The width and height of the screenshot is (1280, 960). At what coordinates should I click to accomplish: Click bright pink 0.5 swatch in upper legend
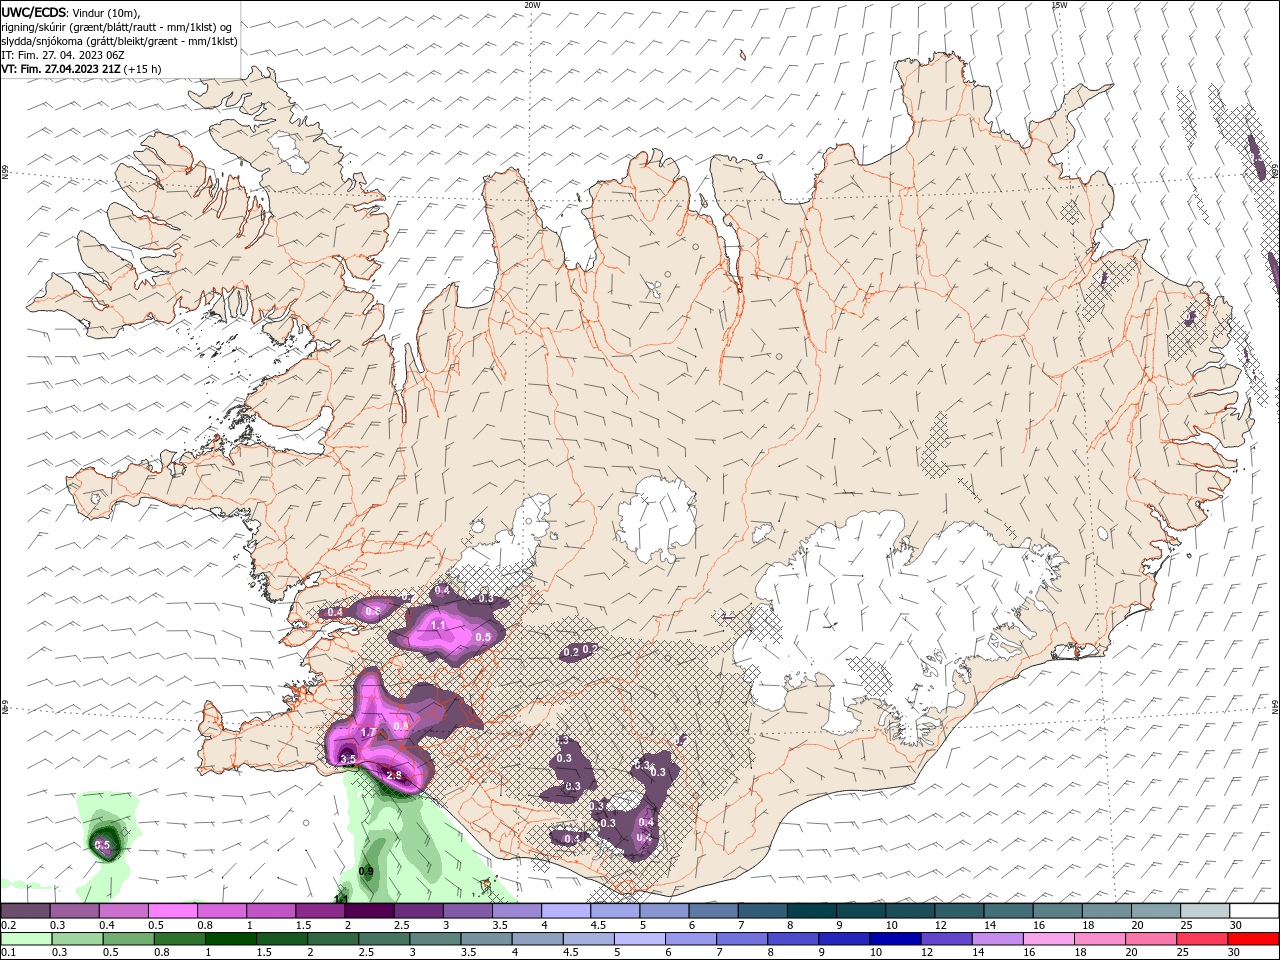[172, 910]
